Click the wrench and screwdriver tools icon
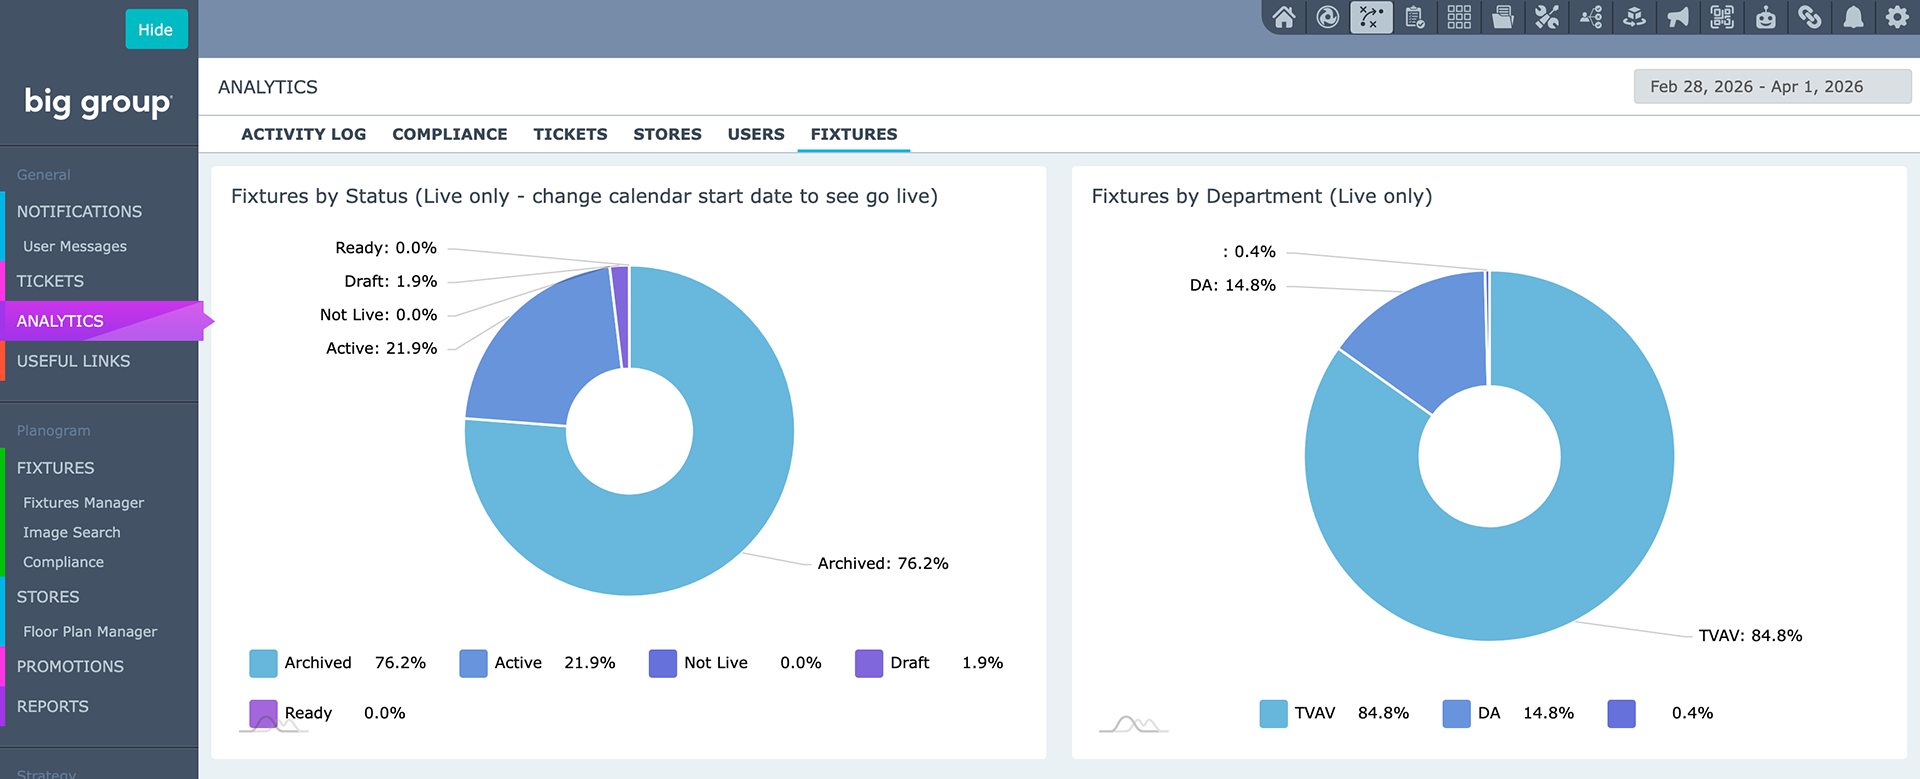The image size is (1920, 779). (1547, 17)
